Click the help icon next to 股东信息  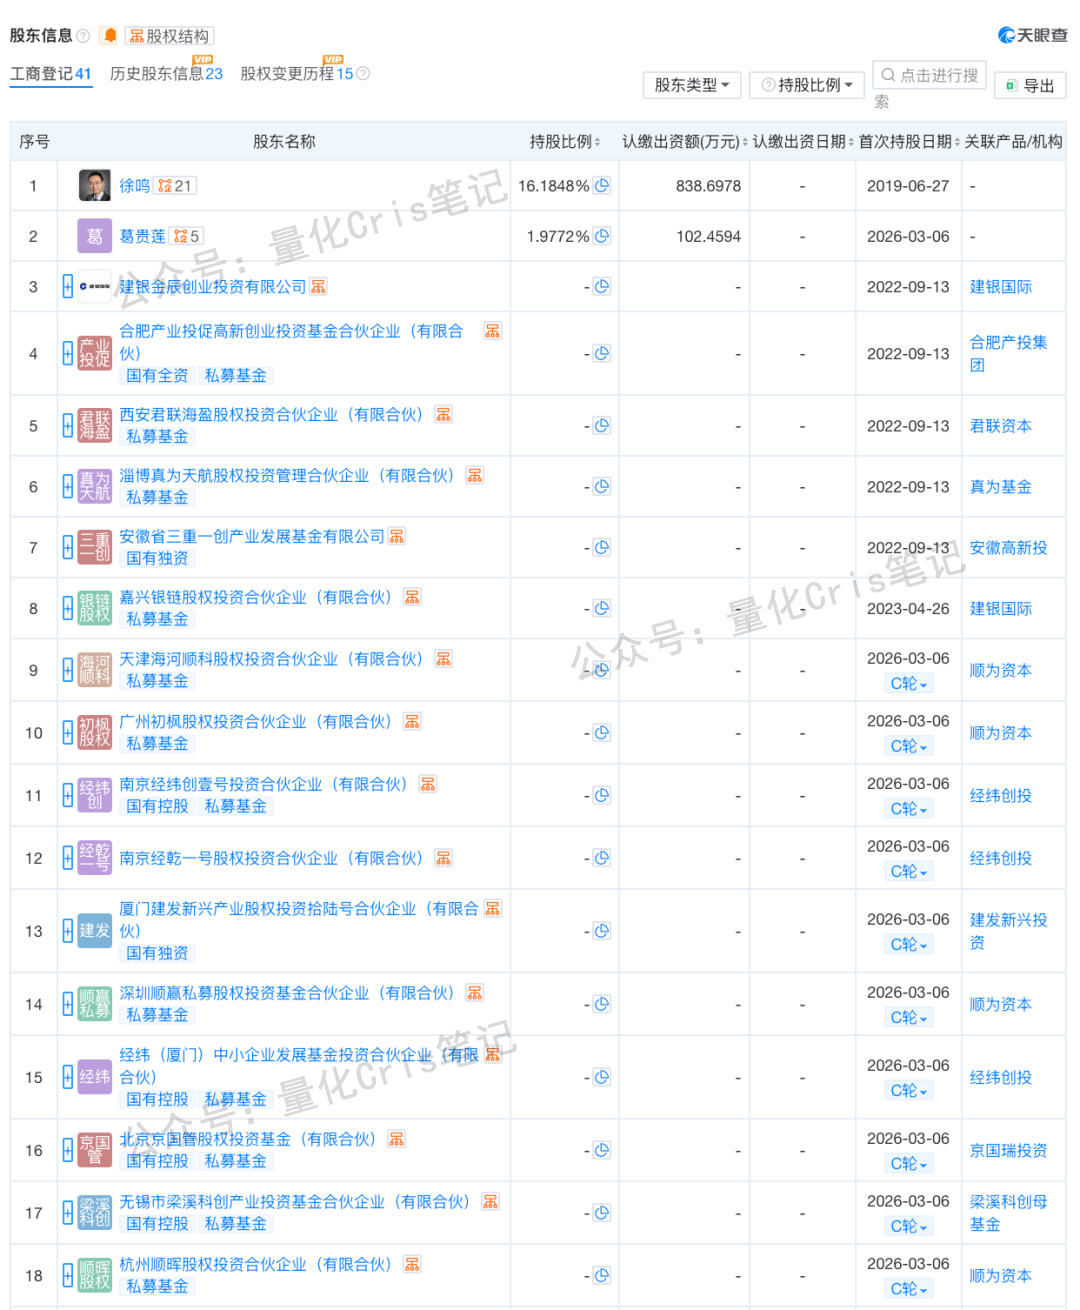pos(83,36)
